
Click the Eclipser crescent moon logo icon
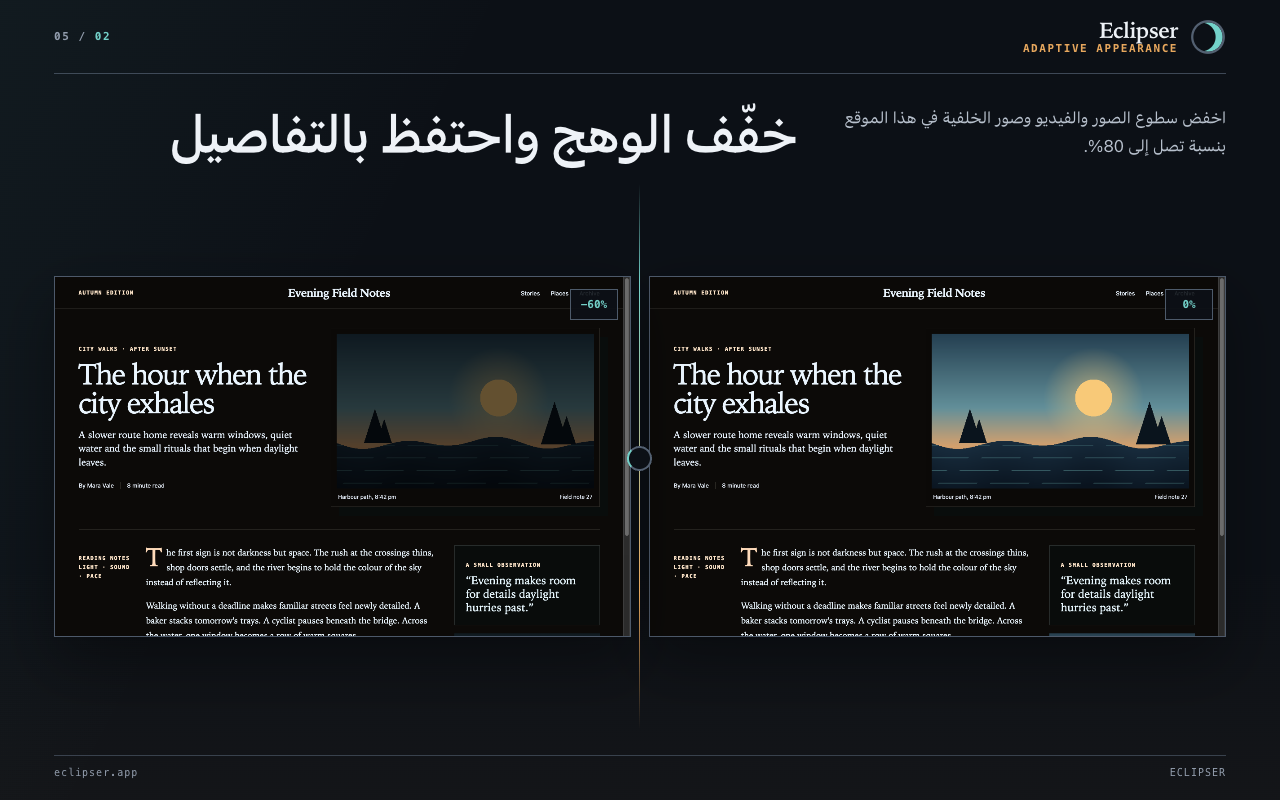pyautogui.click(x=1208, y=37)
